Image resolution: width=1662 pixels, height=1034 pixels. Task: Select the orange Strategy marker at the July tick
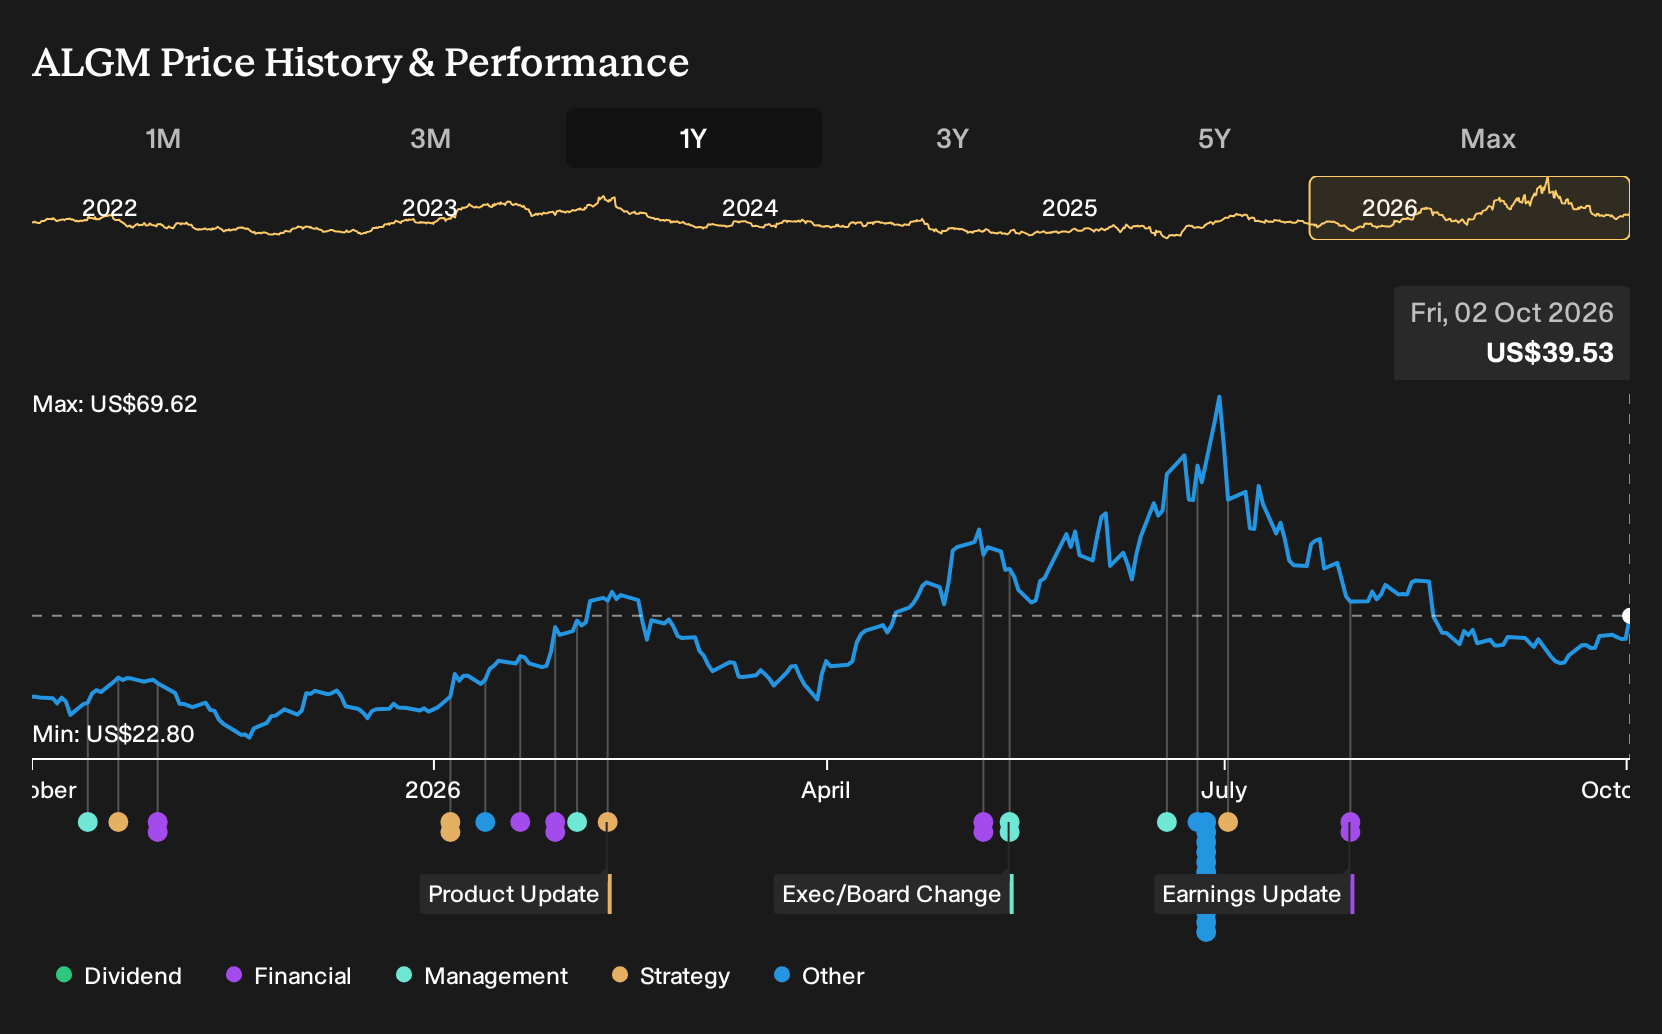[x=1228, y=822]
